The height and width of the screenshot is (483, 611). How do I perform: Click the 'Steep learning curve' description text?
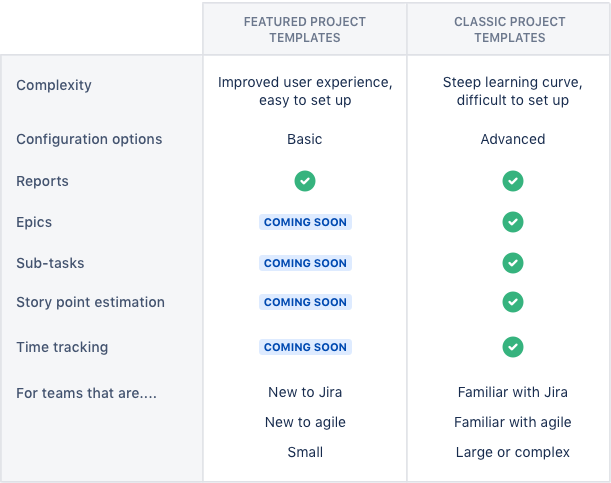click(512, 82)
